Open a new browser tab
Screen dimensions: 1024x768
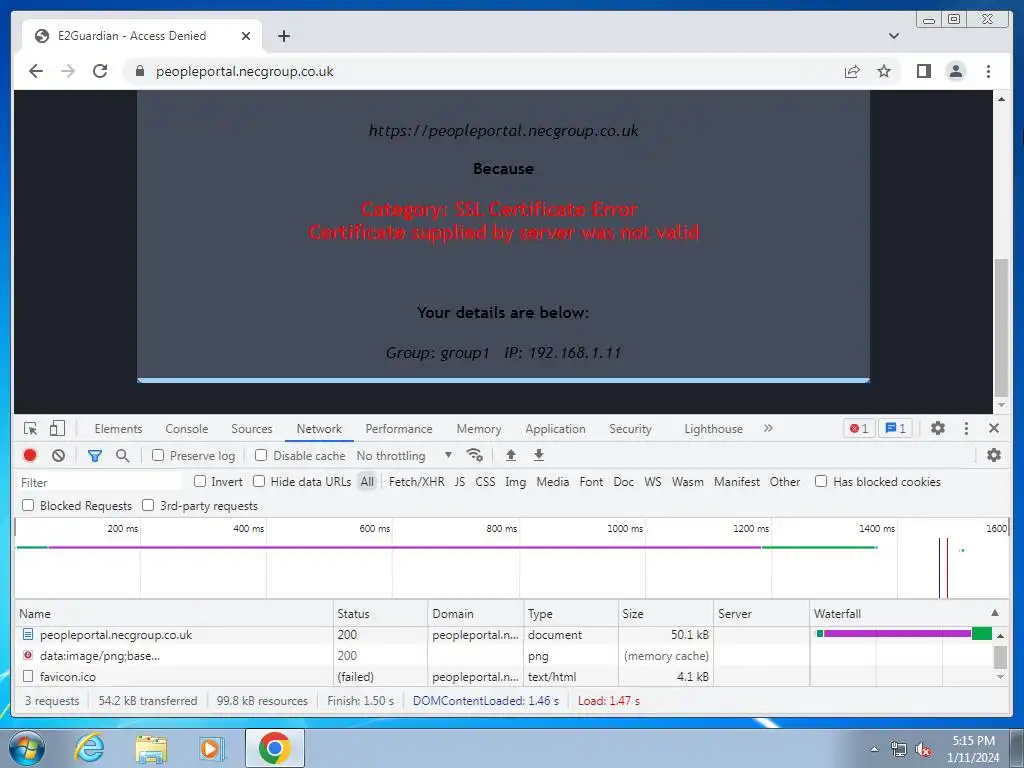[283, 36]
